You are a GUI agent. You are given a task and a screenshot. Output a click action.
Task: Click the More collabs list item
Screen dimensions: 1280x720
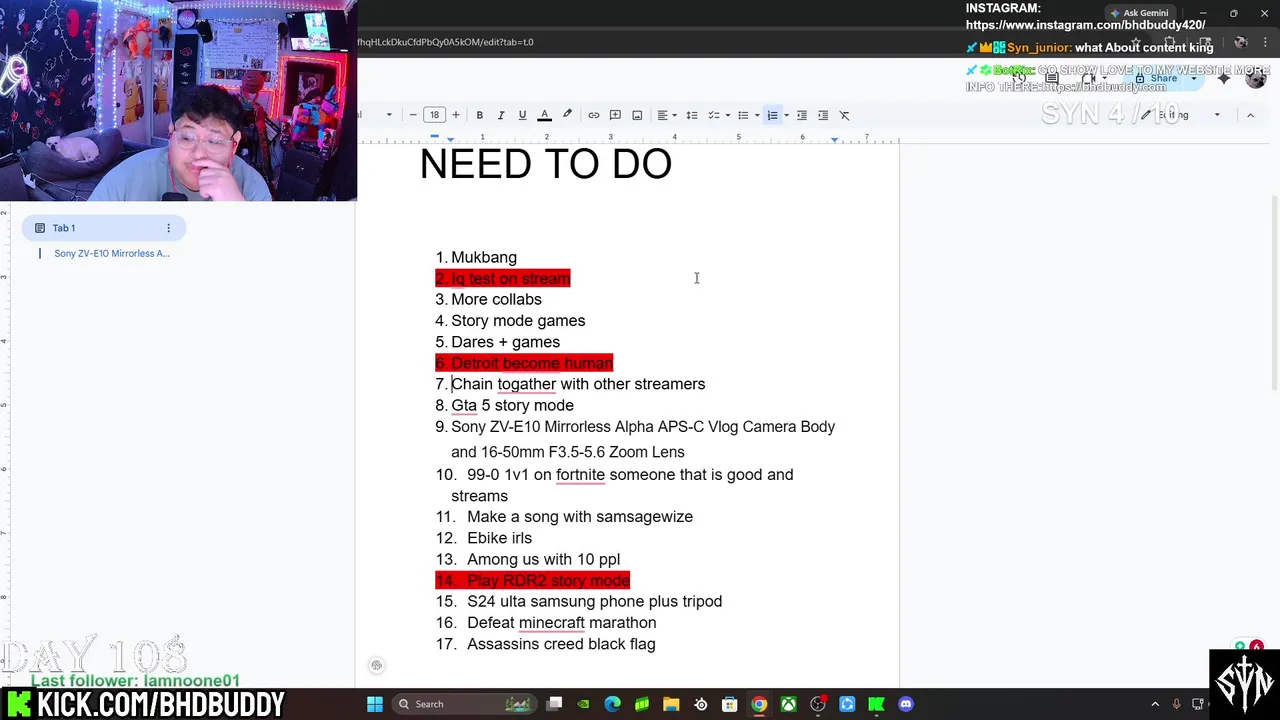pos(496,299)
